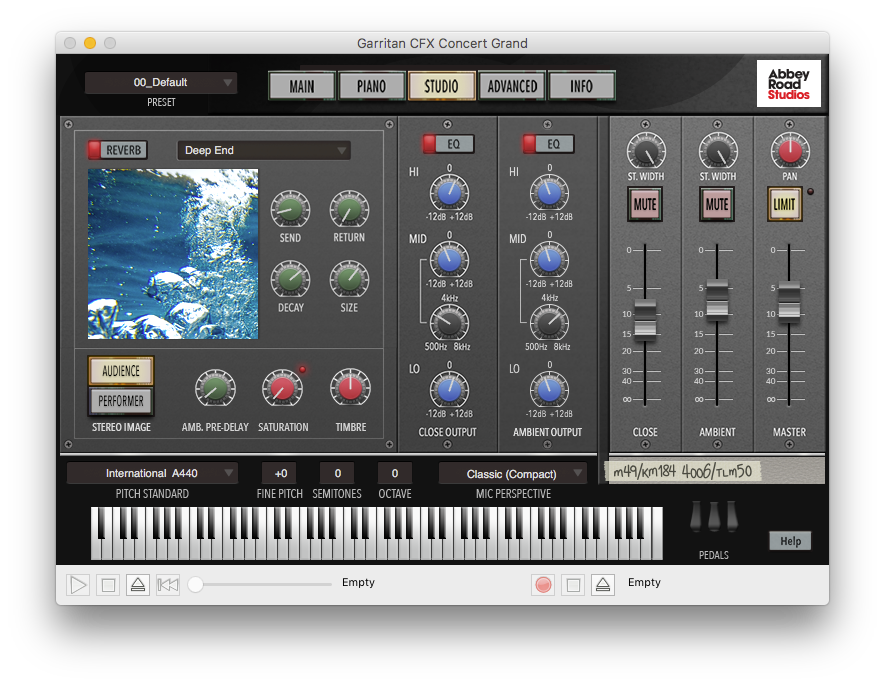Click the rewind-to-start transport button
Image resolution: width=885 pixels, height=685 pixels.
(168, 585)
